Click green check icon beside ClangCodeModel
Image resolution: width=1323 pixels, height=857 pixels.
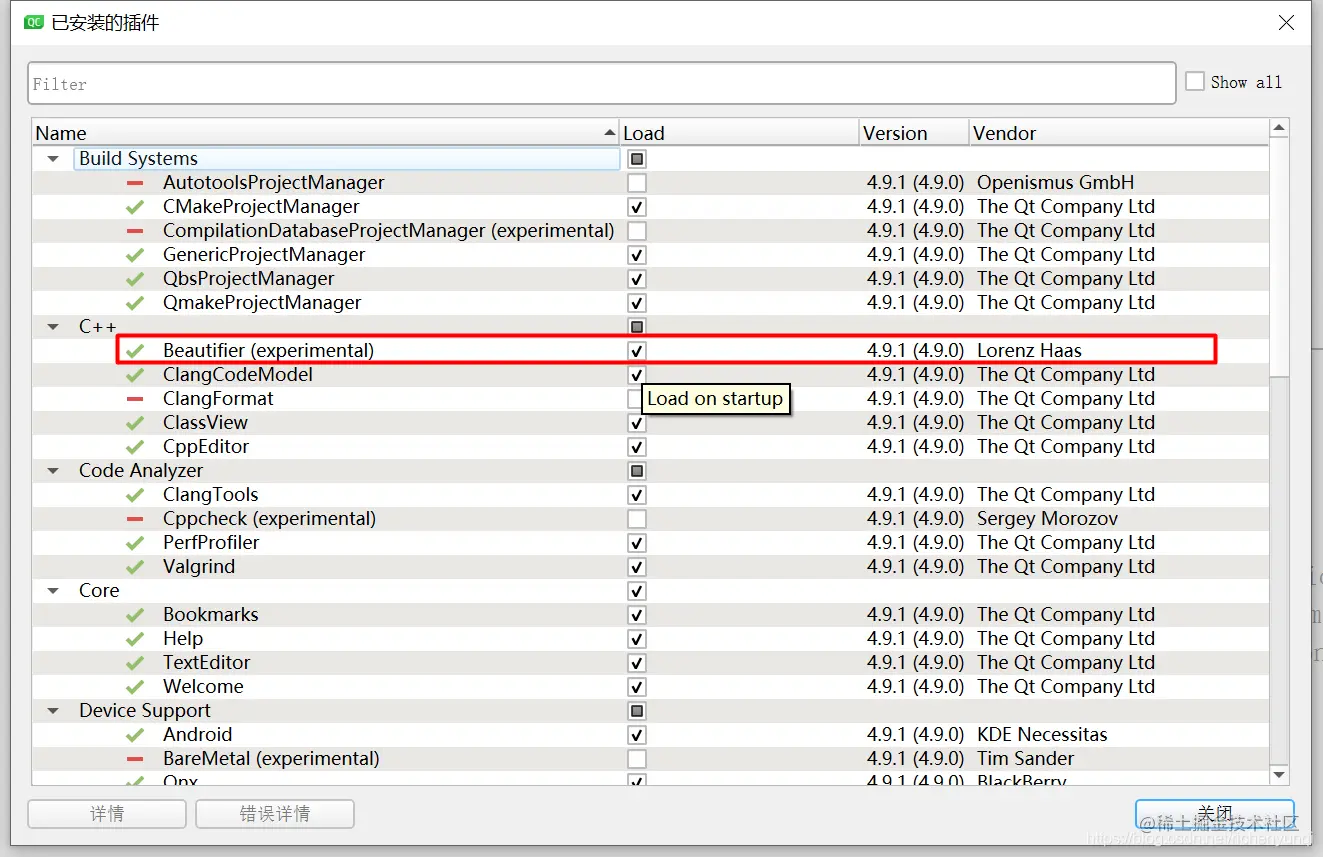135,375
